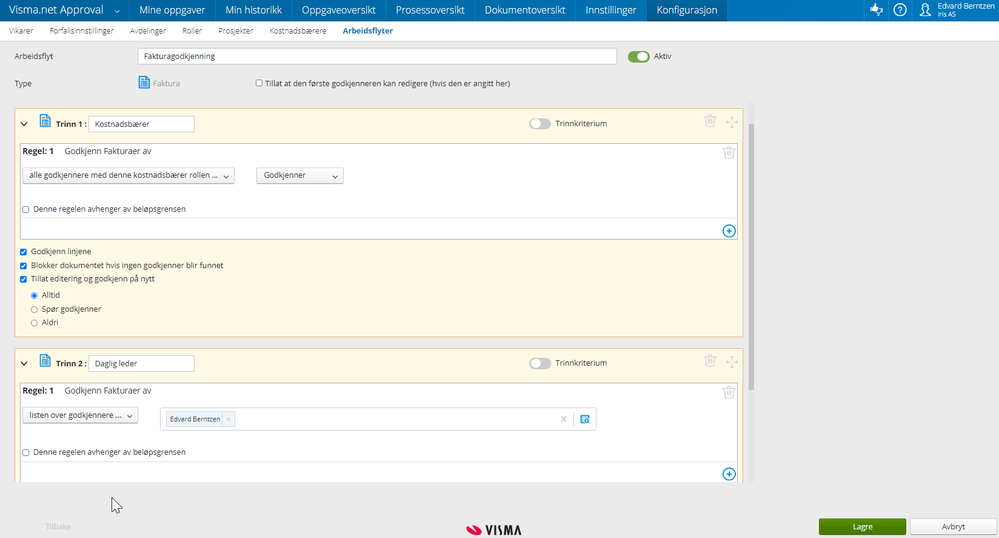999x538 pixels.
Task: Click the Avbryt button
Action: pos(953,527)
